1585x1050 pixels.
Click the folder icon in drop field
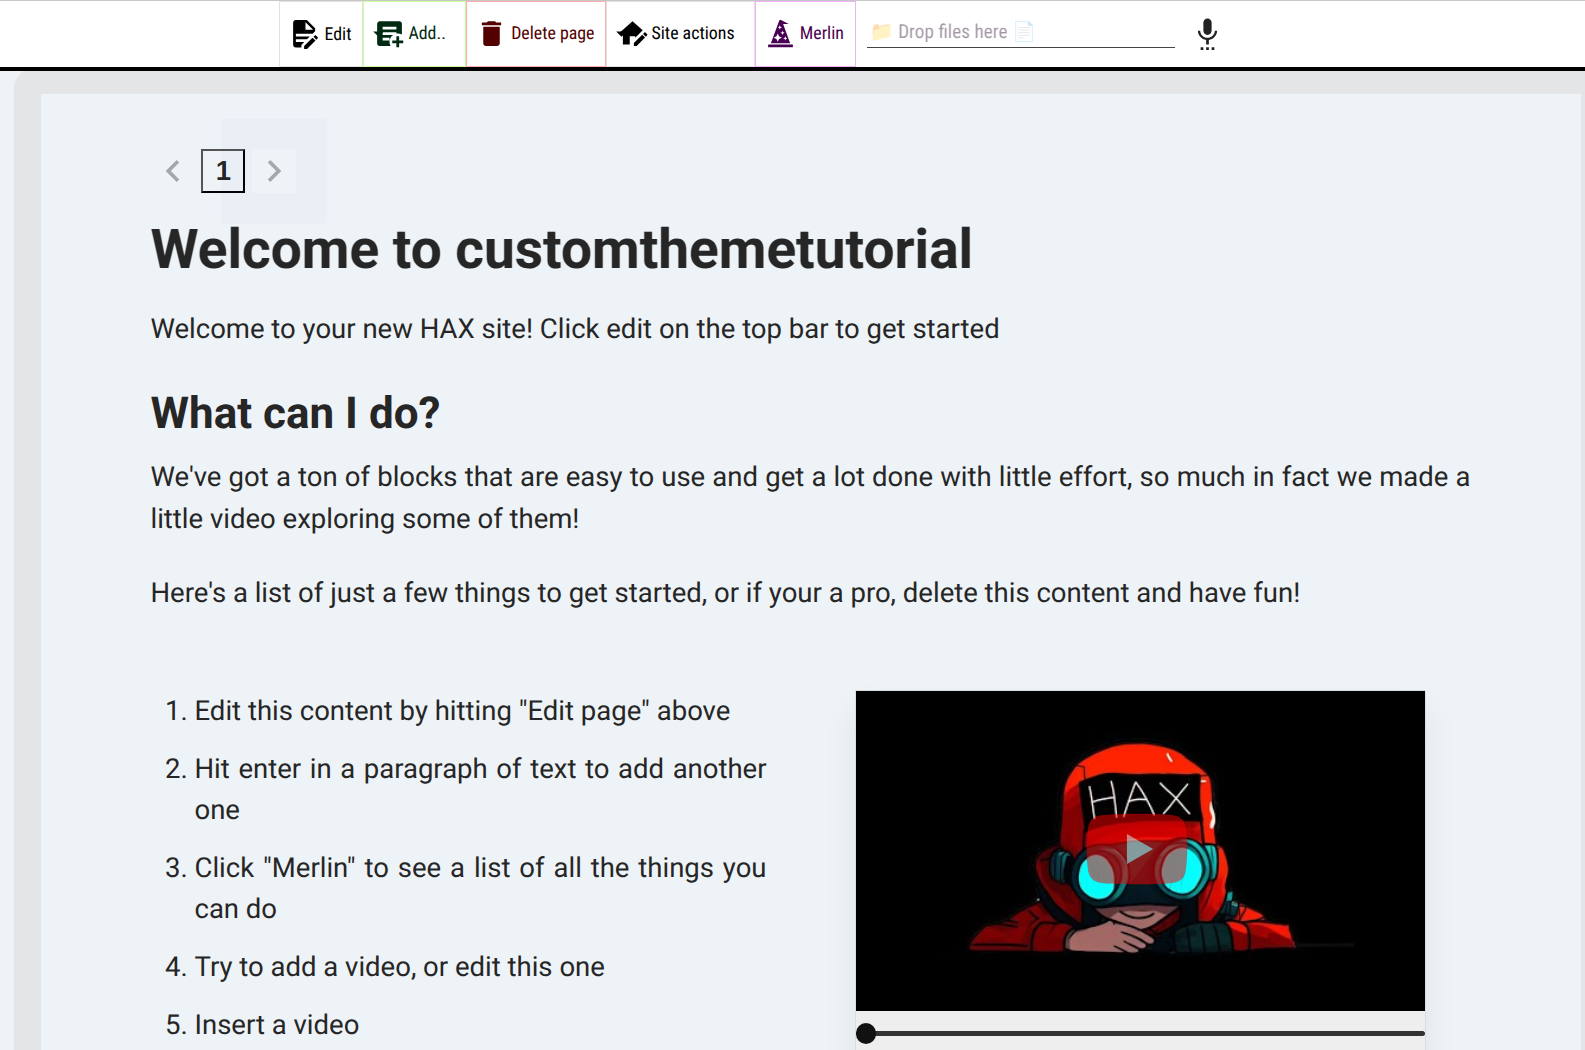pyautogui.click(x=881, y=31)
